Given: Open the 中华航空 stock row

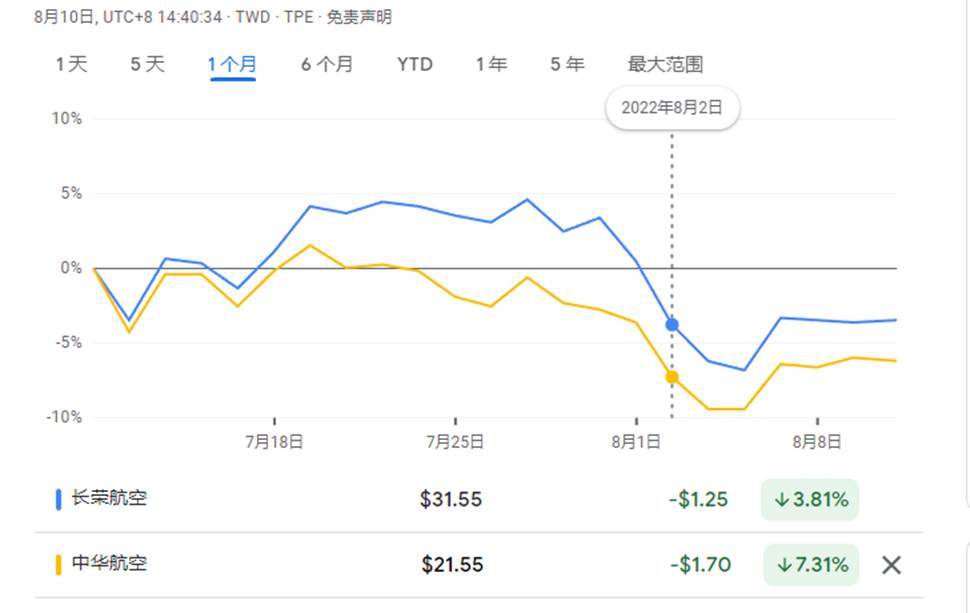Looking at the screenshot, I should [x=478, y=565].
